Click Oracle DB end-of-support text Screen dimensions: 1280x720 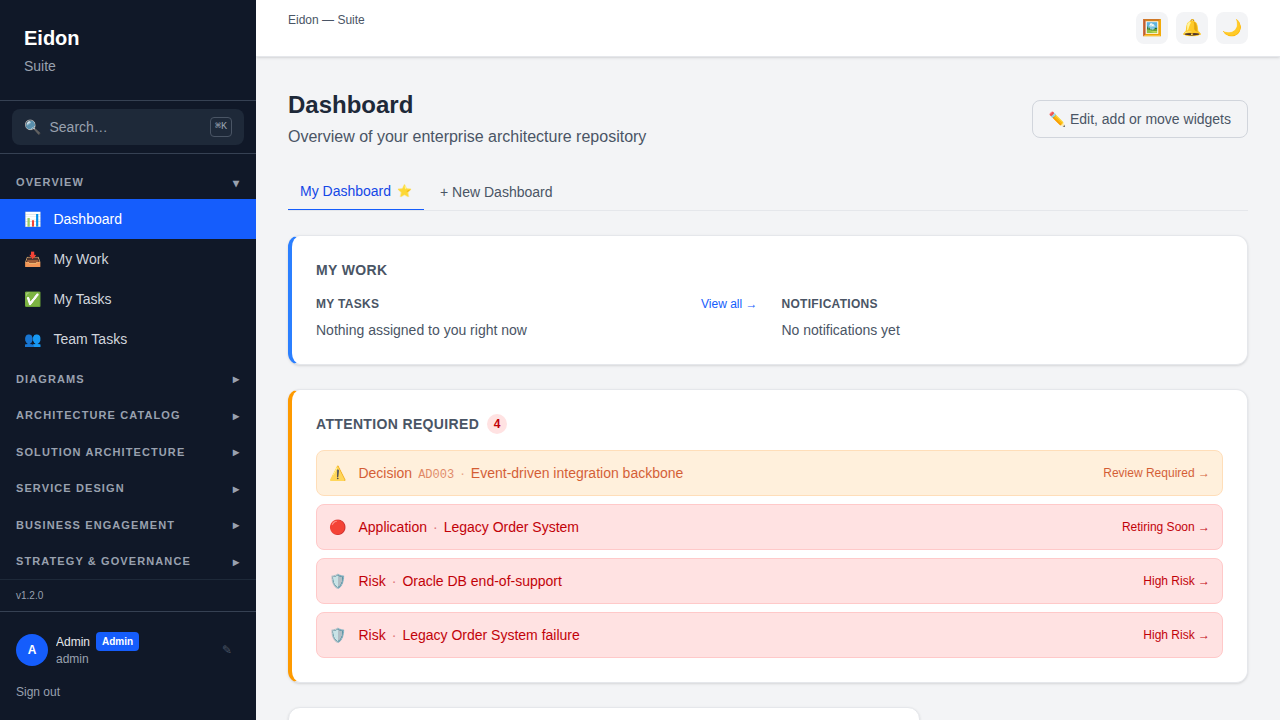[482, 581]
